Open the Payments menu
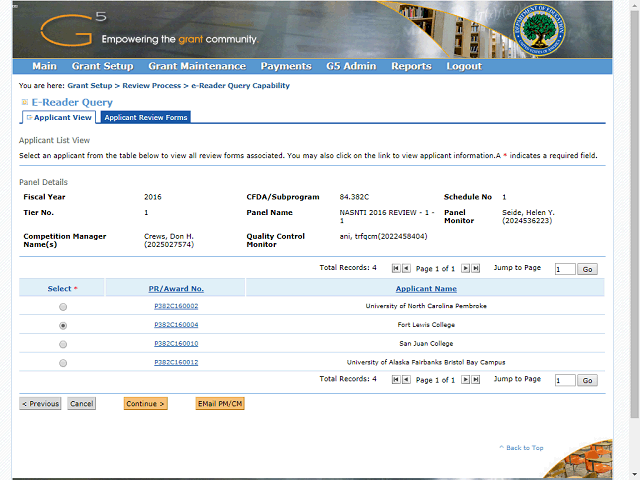Viewport: 640px width, 480px height. coord(286,66)
